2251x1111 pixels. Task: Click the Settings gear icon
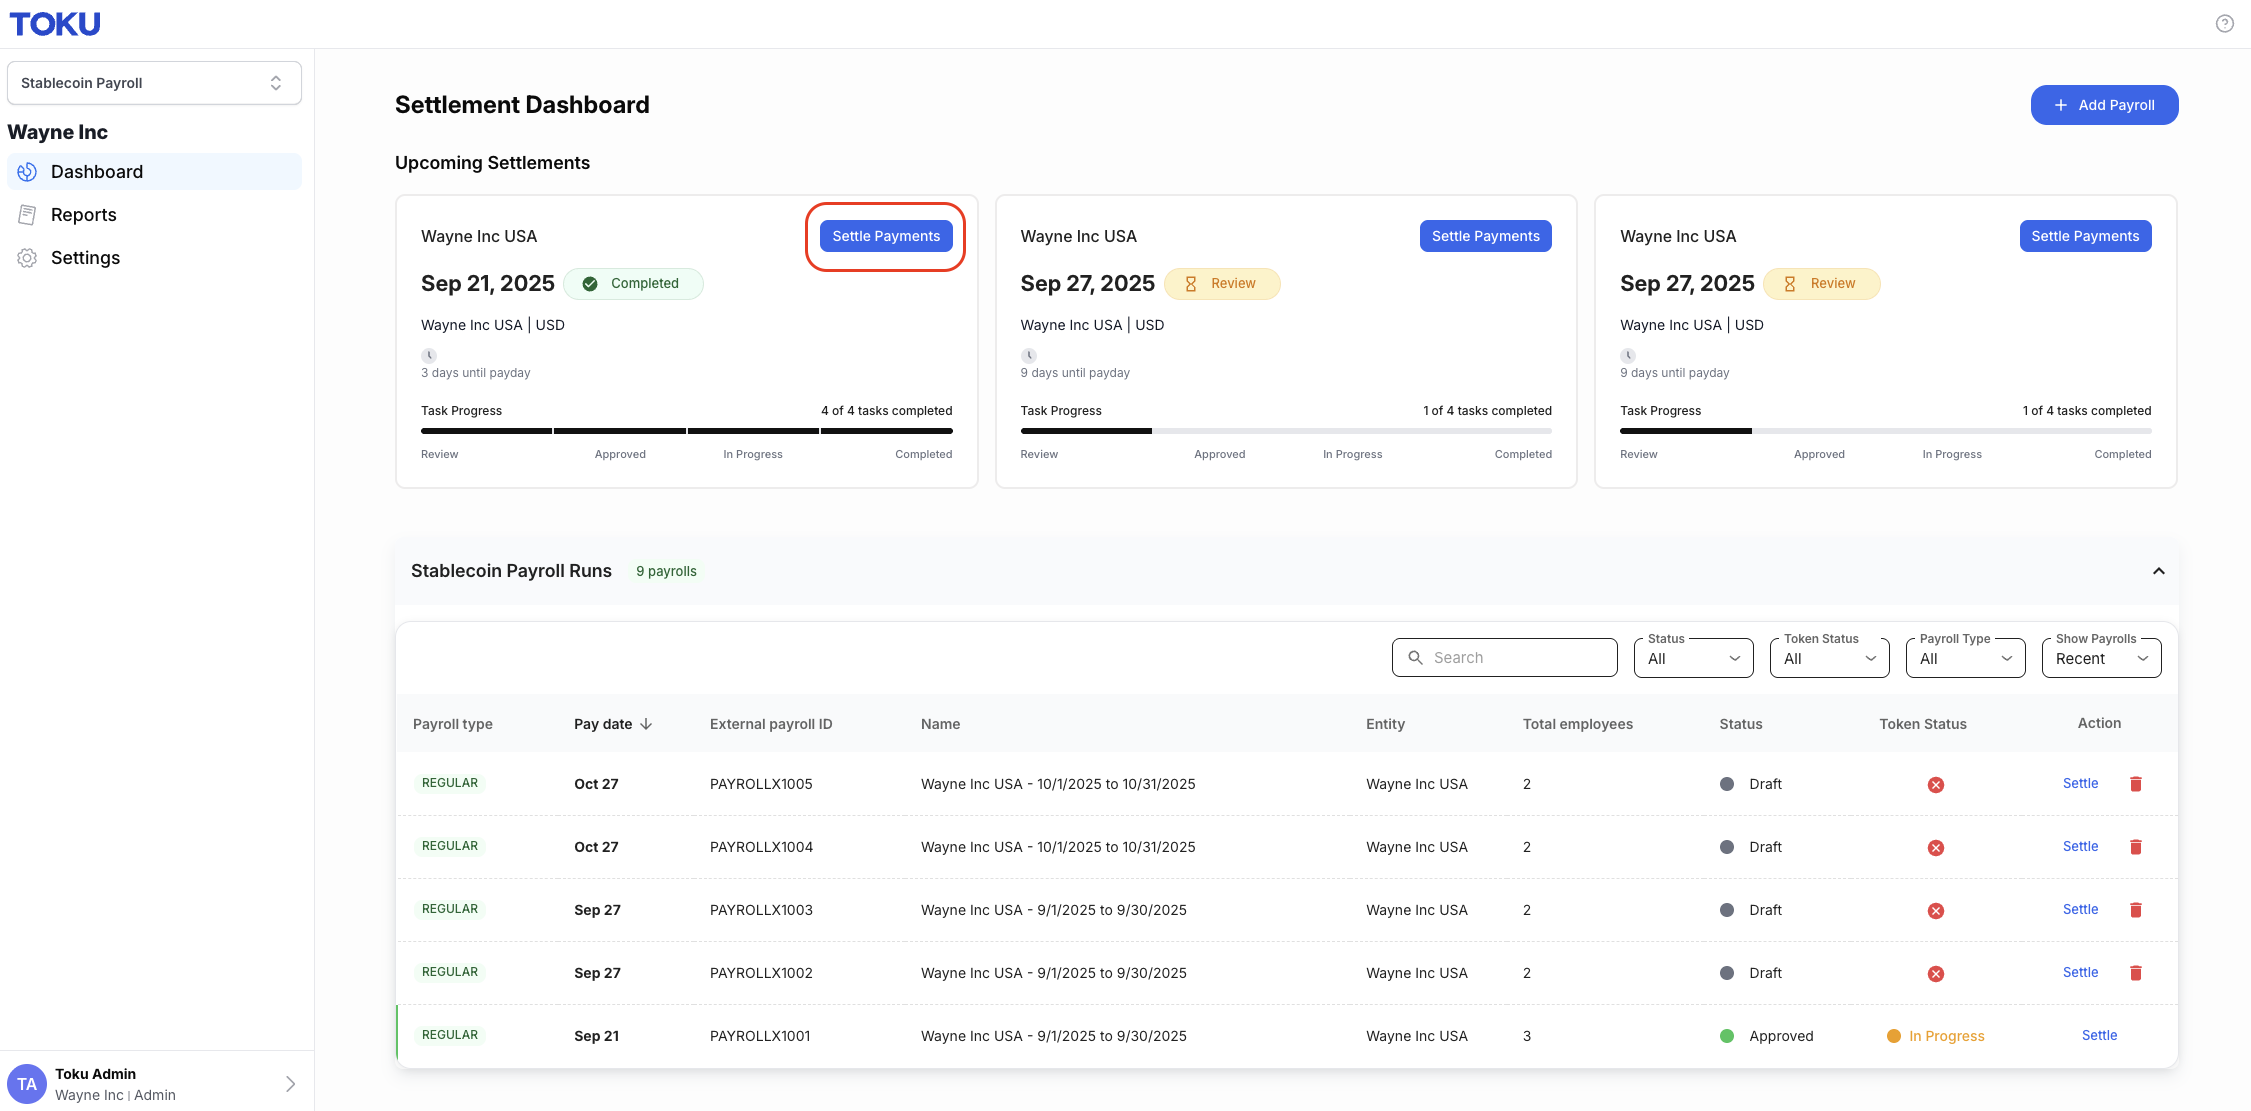(x=27, y=258)
